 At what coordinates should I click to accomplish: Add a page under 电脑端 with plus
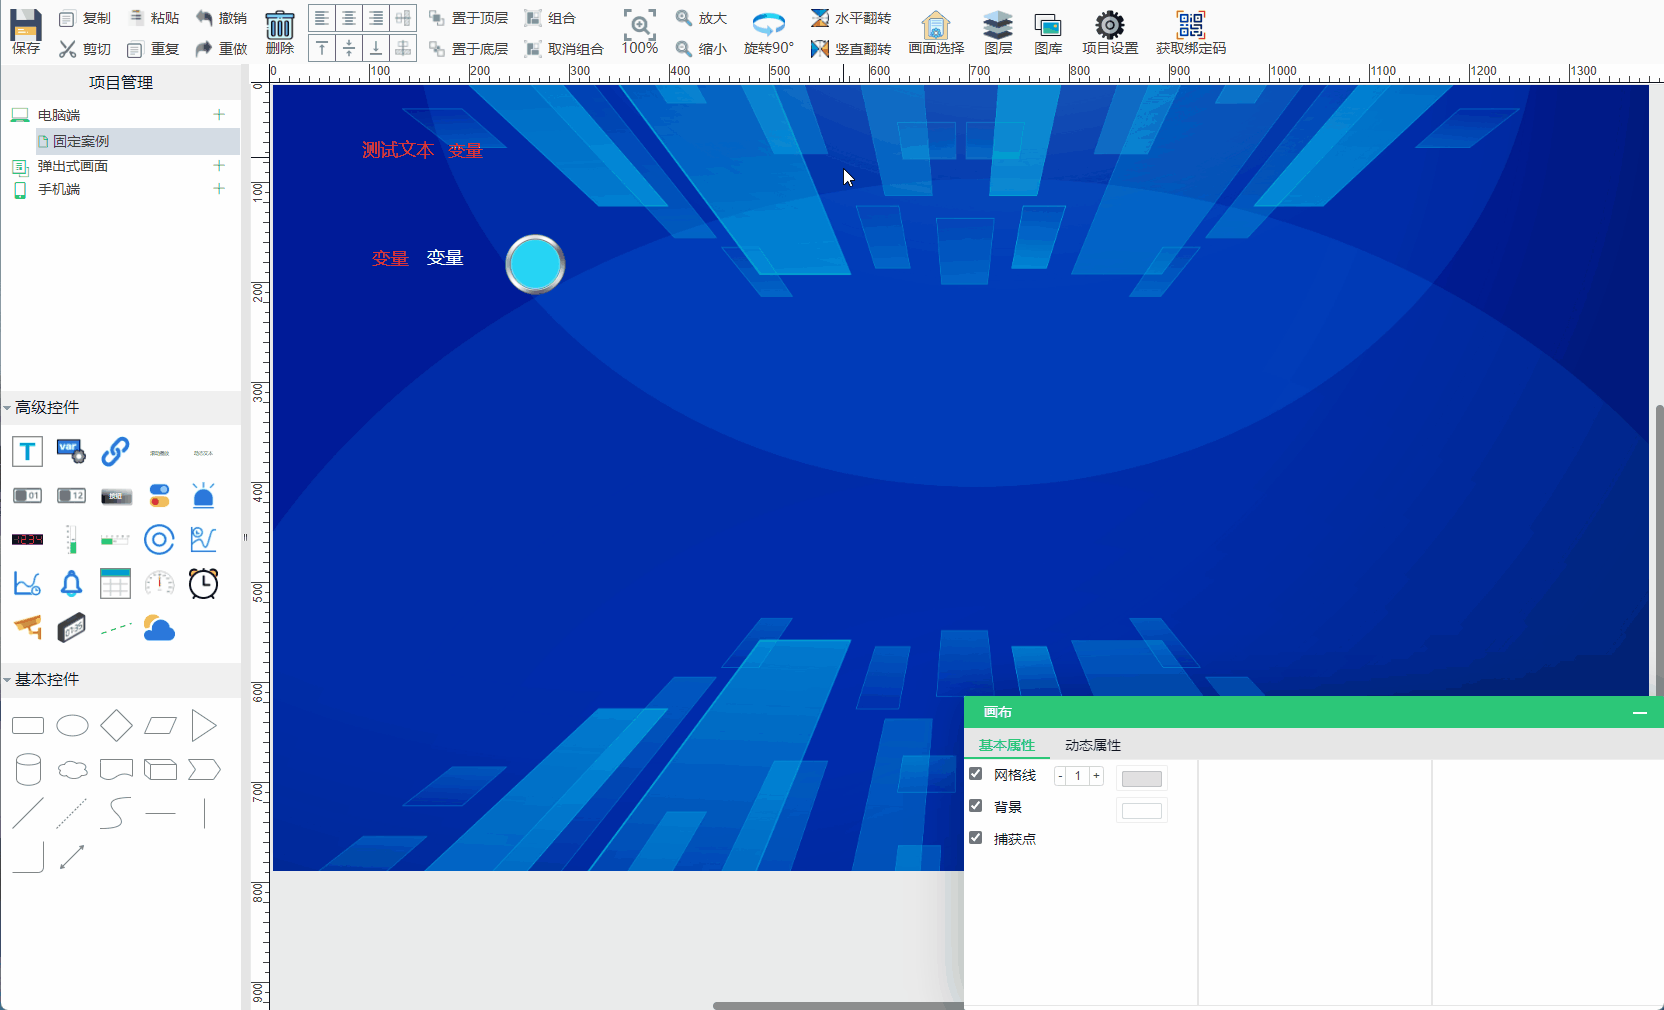219,115
